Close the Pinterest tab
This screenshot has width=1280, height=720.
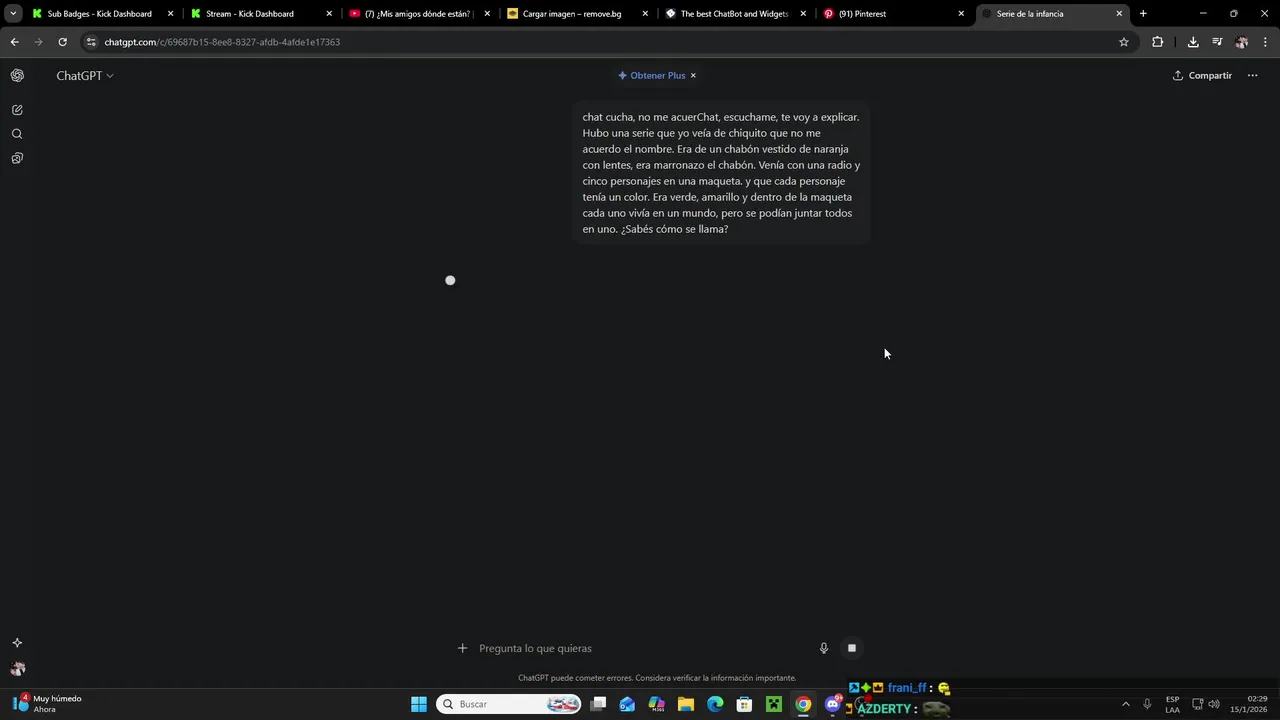(961, 14)
